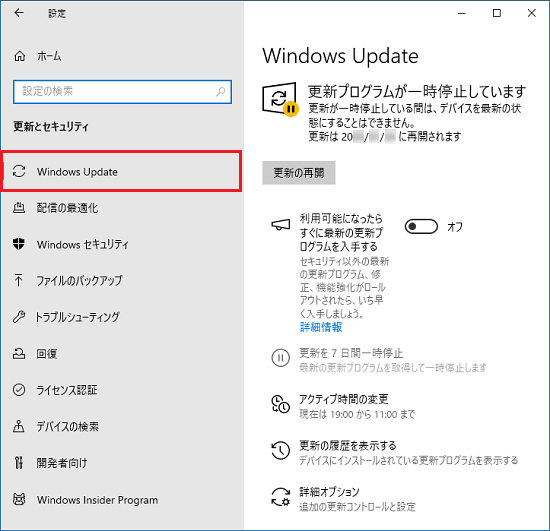Open ライセンス認証 page
The height and width of the screenshot is (531, 550).
tap(121, 390)
